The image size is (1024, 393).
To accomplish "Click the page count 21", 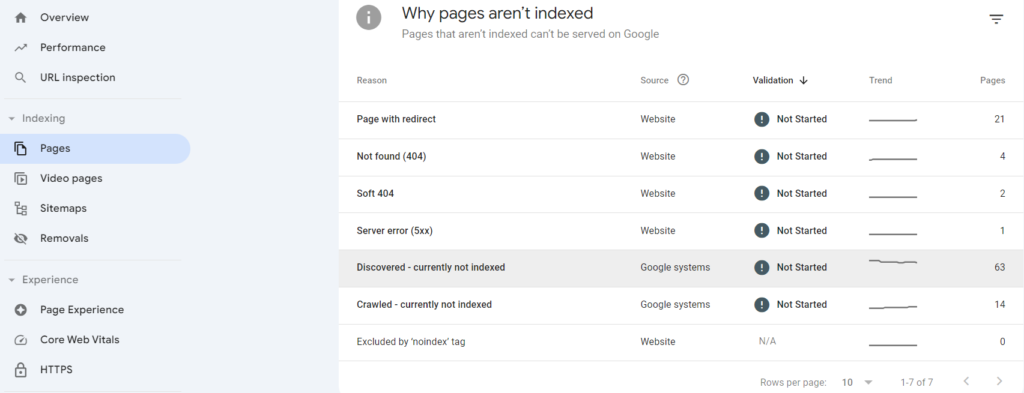I will (x=999, y=119).
